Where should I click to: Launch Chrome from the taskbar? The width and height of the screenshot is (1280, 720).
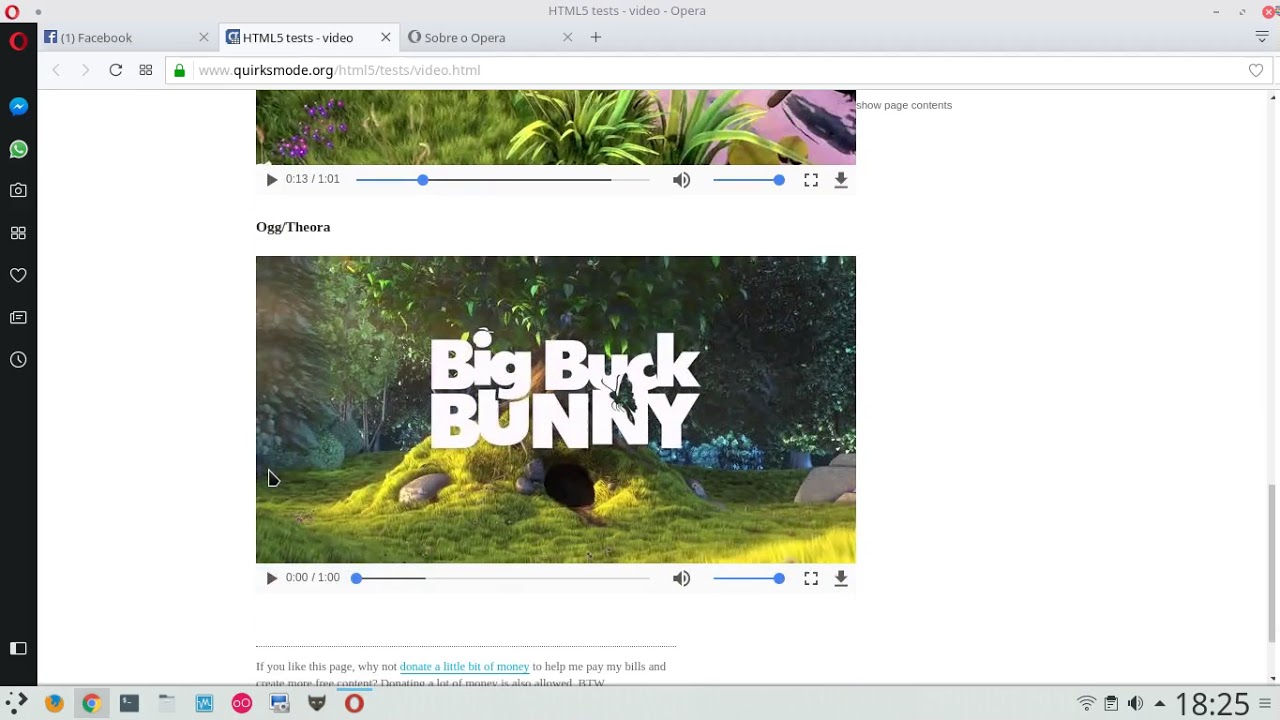pyautogui.click(x=91, y=703)
